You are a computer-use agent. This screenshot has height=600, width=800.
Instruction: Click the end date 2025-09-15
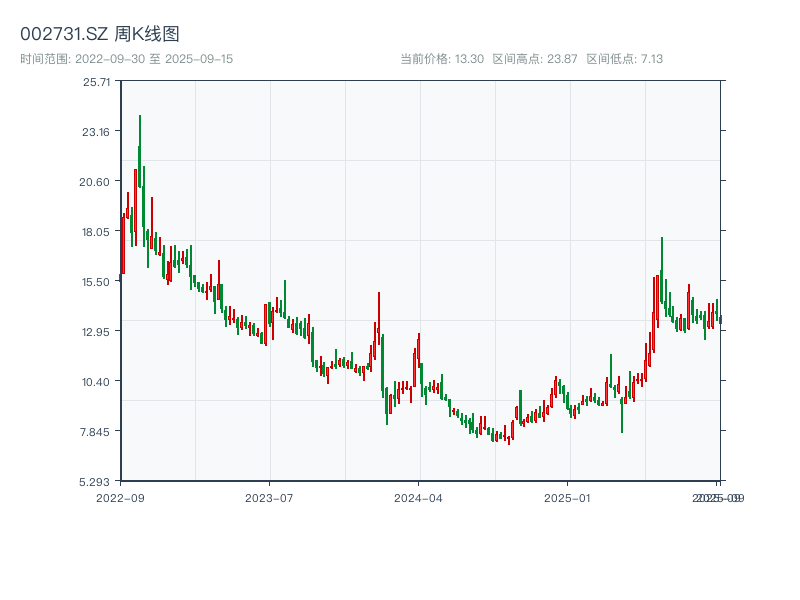194,58
